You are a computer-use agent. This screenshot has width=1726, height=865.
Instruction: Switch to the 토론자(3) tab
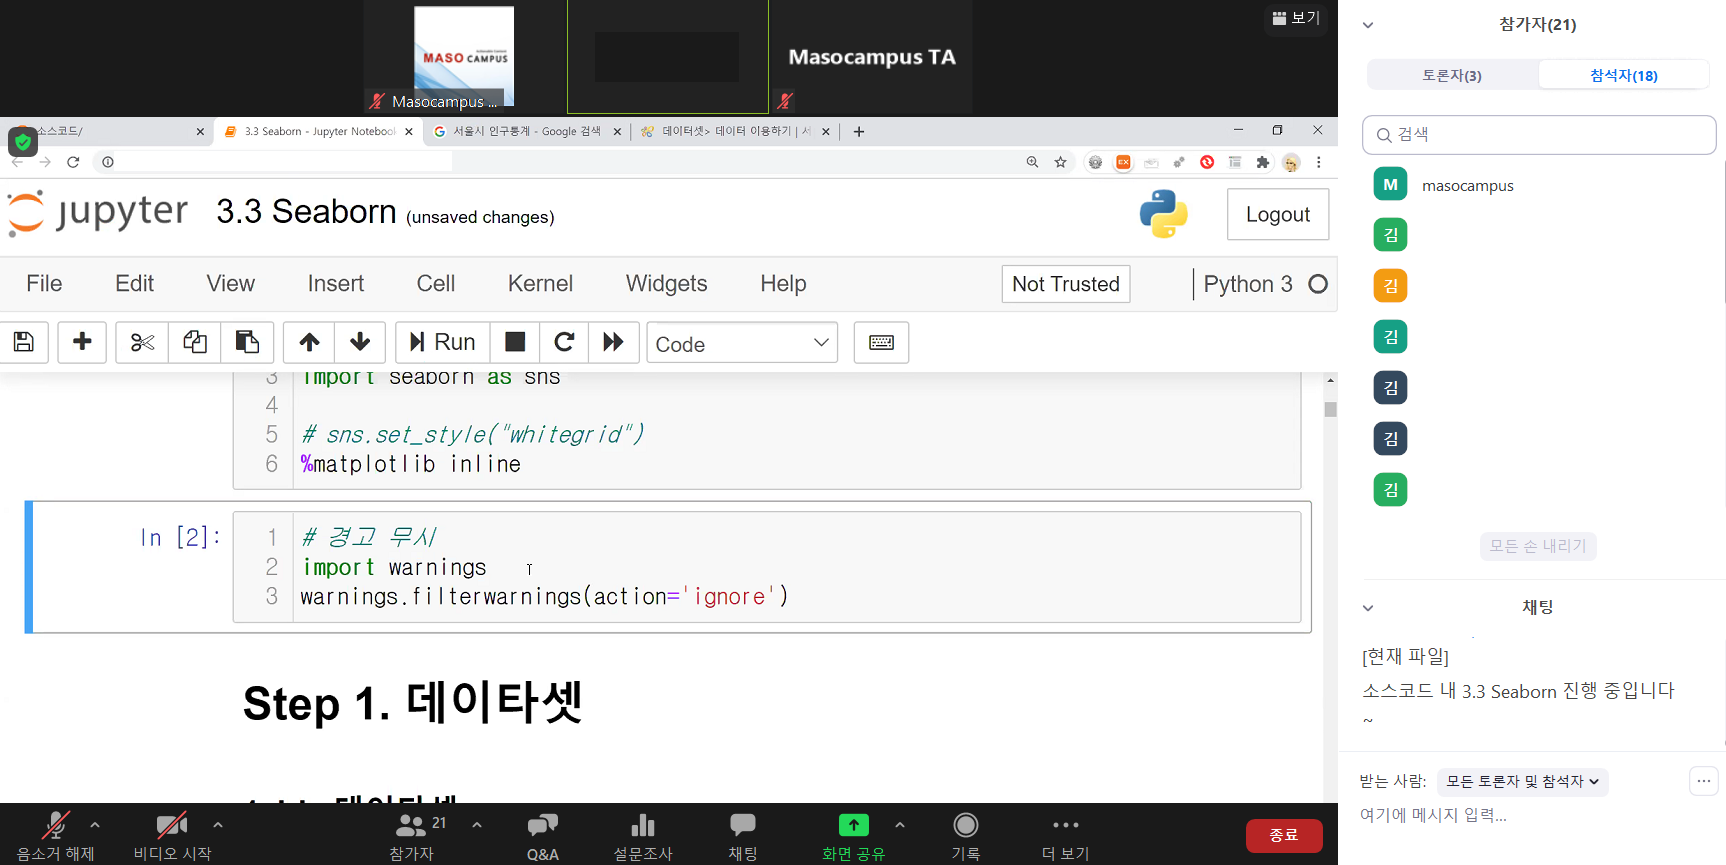[1452, 75]
